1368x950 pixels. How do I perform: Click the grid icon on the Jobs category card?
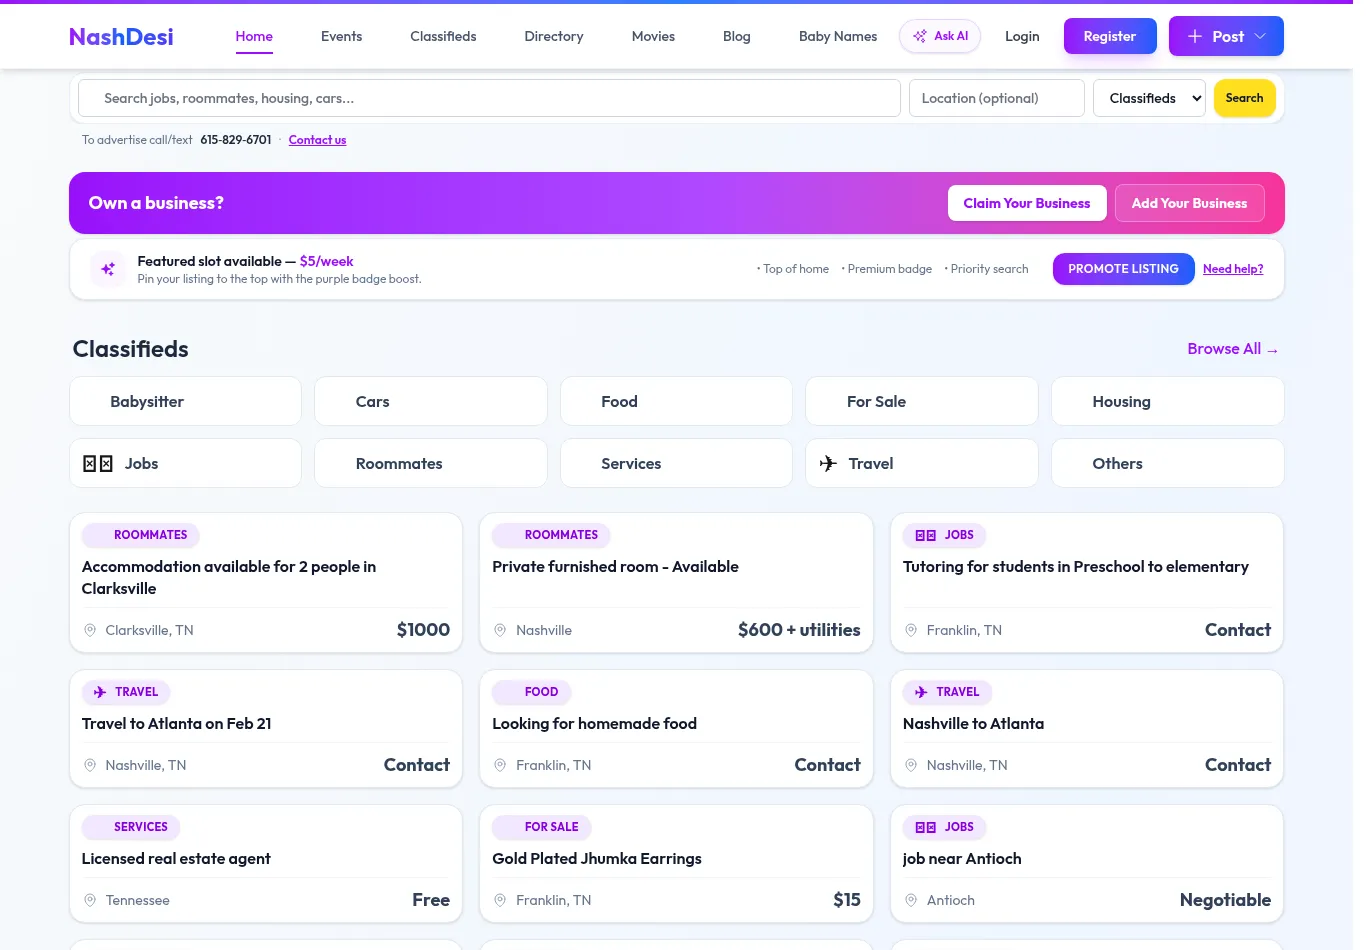(x=95, y=463)
